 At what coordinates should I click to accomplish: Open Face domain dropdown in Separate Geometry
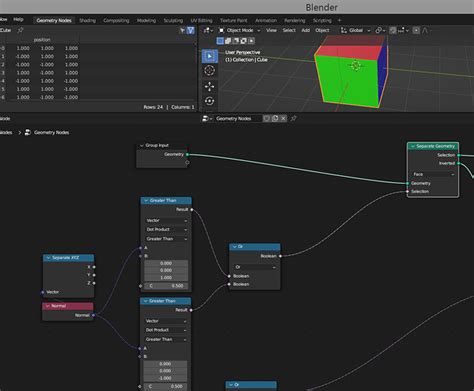[x=433, y=174]
